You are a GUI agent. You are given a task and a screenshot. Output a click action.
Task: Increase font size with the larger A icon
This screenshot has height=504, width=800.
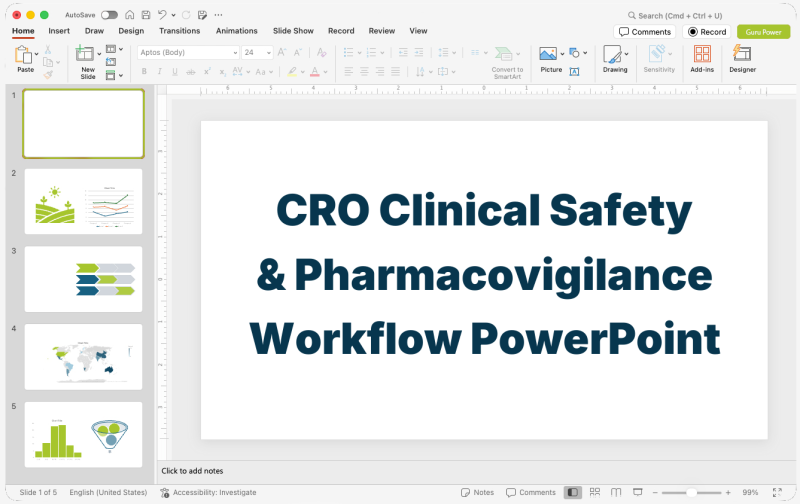(x=282, y=52)
